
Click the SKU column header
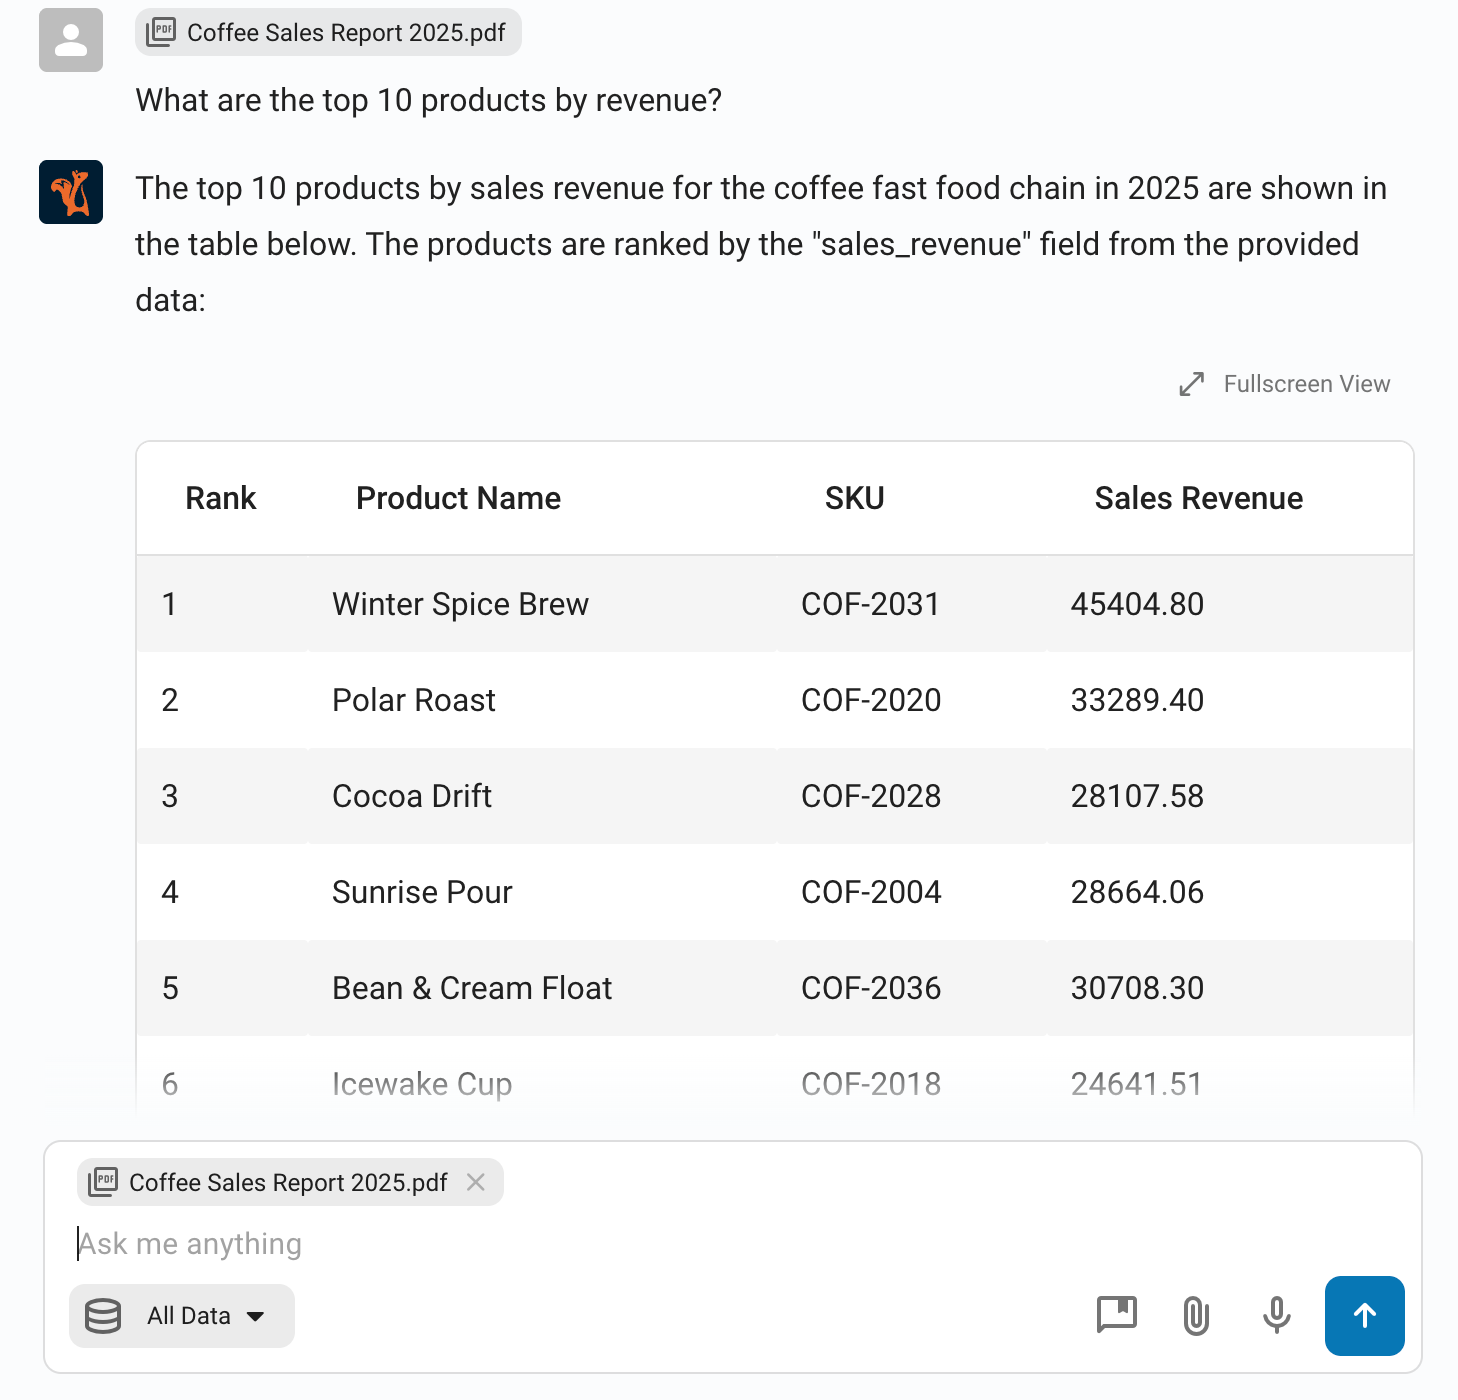[854, 498]
